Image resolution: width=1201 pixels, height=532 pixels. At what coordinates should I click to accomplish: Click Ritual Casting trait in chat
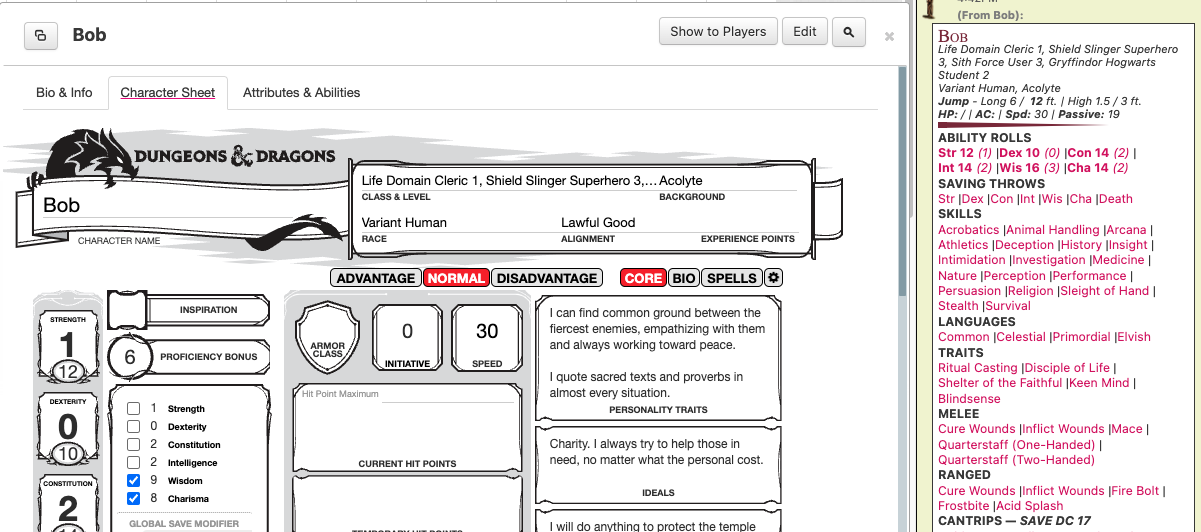pyautogui.click(x=977, y=368)
